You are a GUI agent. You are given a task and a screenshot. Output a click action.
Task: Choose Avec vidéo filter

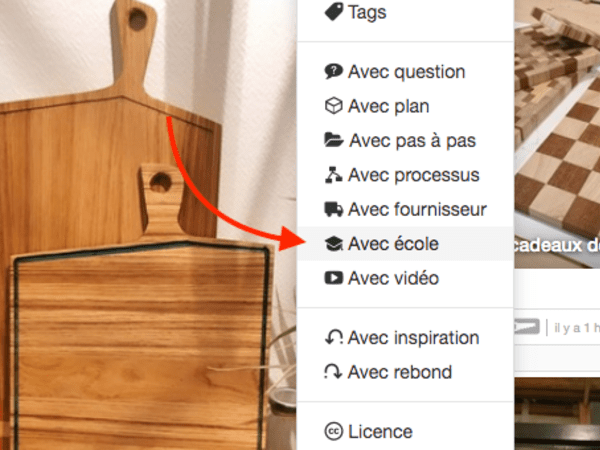406,278
